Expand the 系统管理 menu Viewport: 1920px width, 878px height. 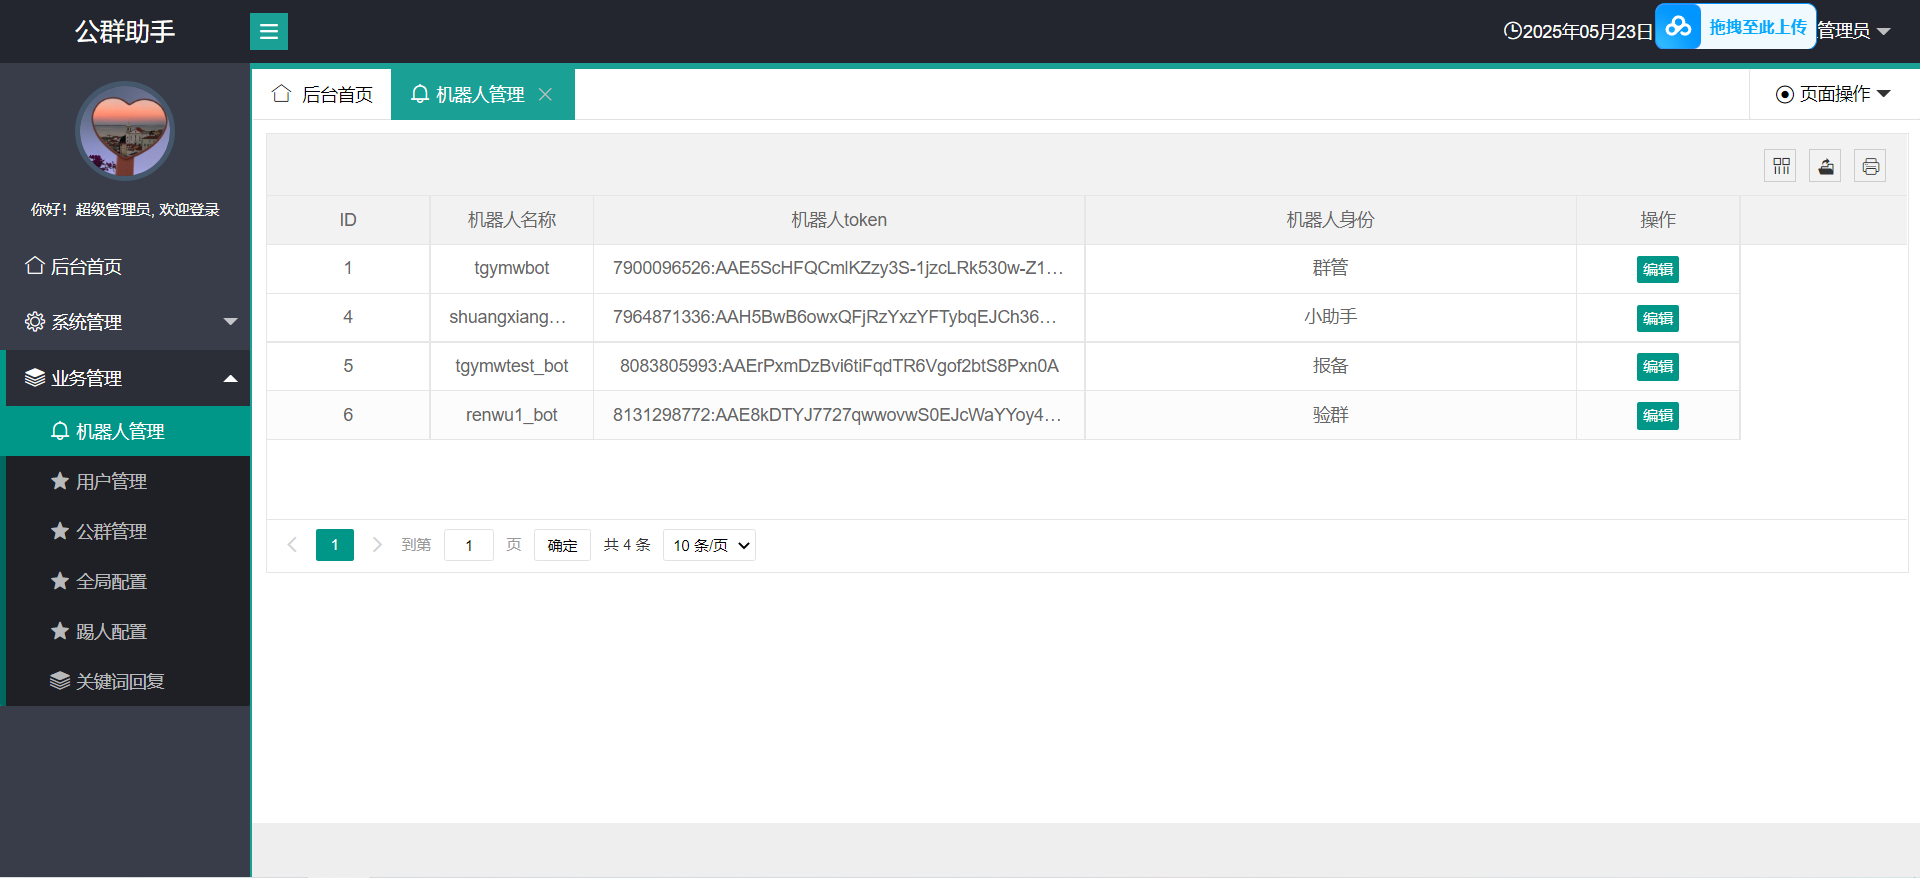(125, 322)
